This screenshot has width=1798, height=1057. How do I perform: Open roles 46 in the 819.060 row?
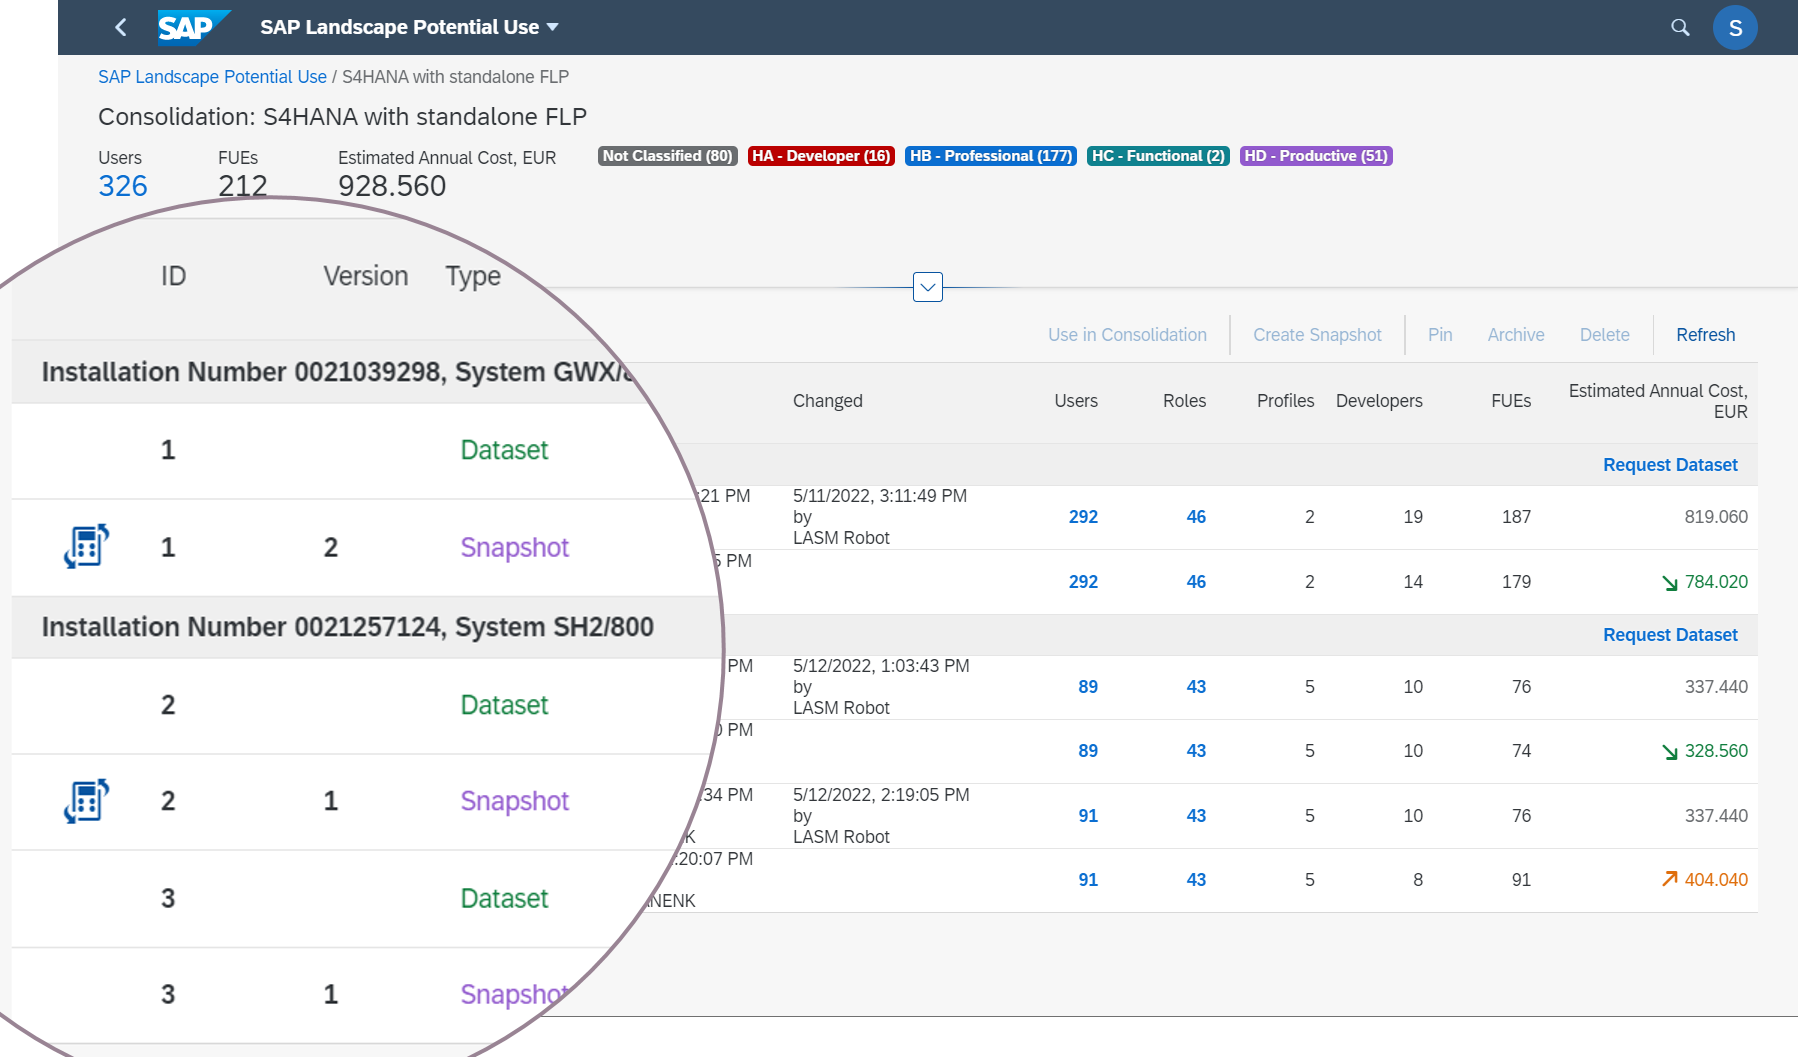point(1196,517)
